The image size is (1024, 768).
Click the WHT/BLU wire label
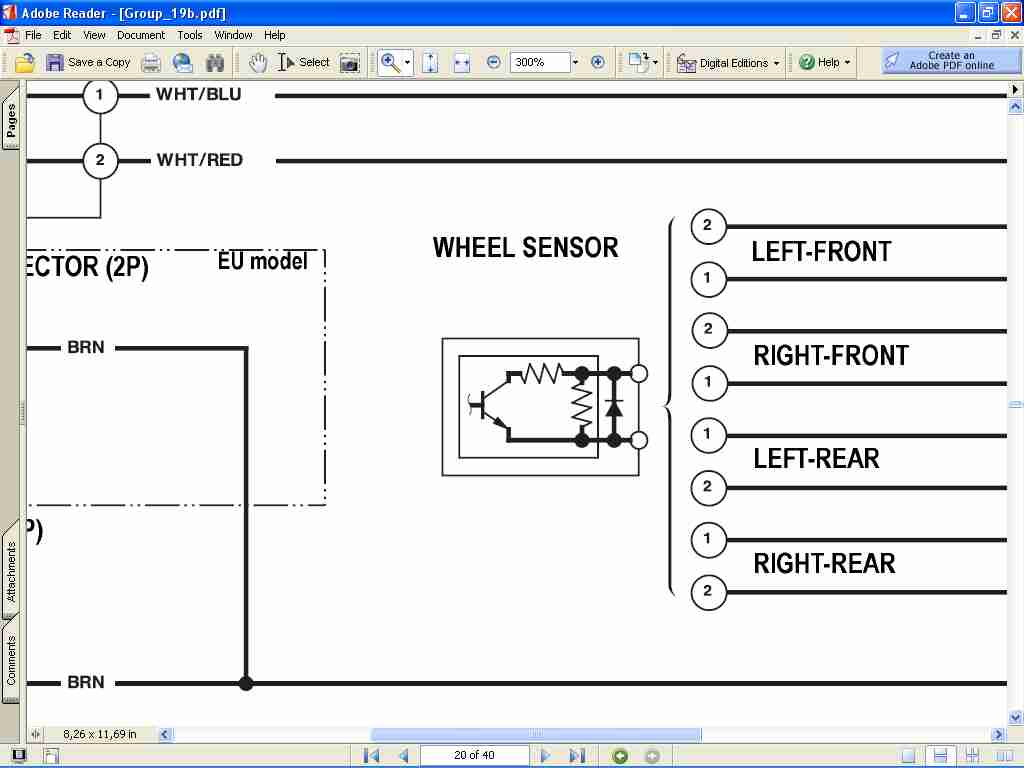tap(199, 95)
